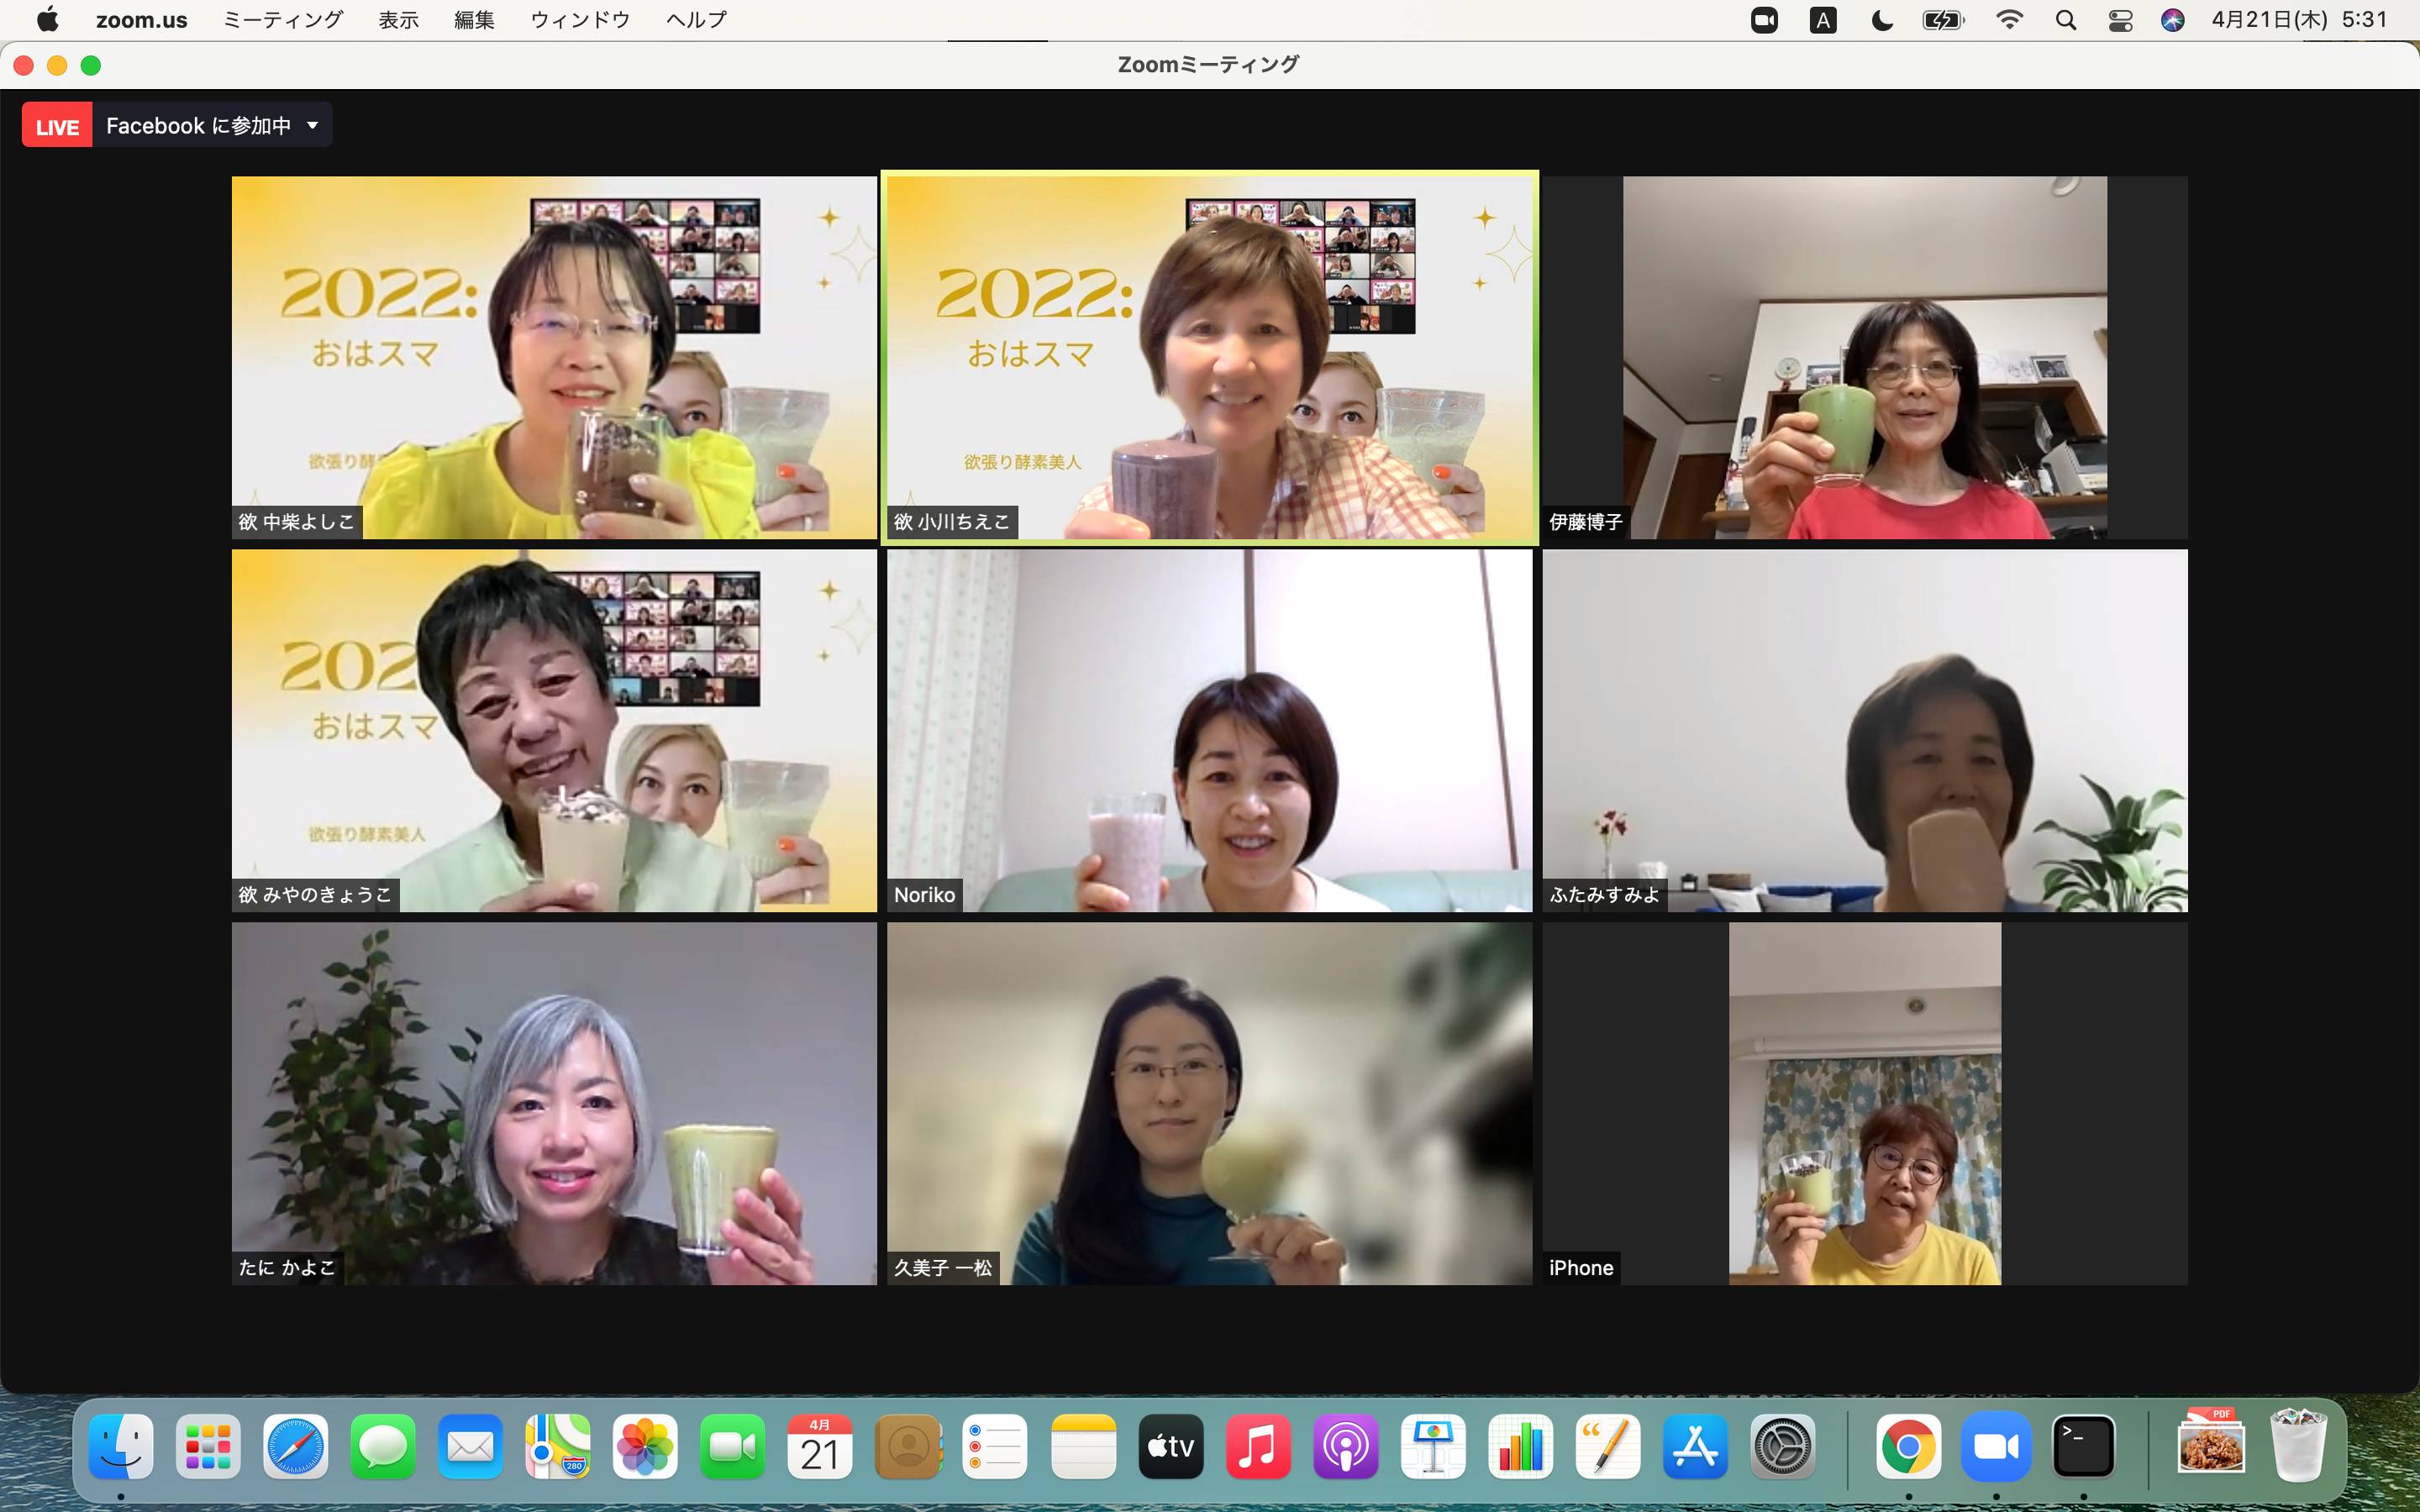Select the 伊藤博子 video tile
The width and height of the screenshot is (2420, 1512).
[x=1864, y=358]
